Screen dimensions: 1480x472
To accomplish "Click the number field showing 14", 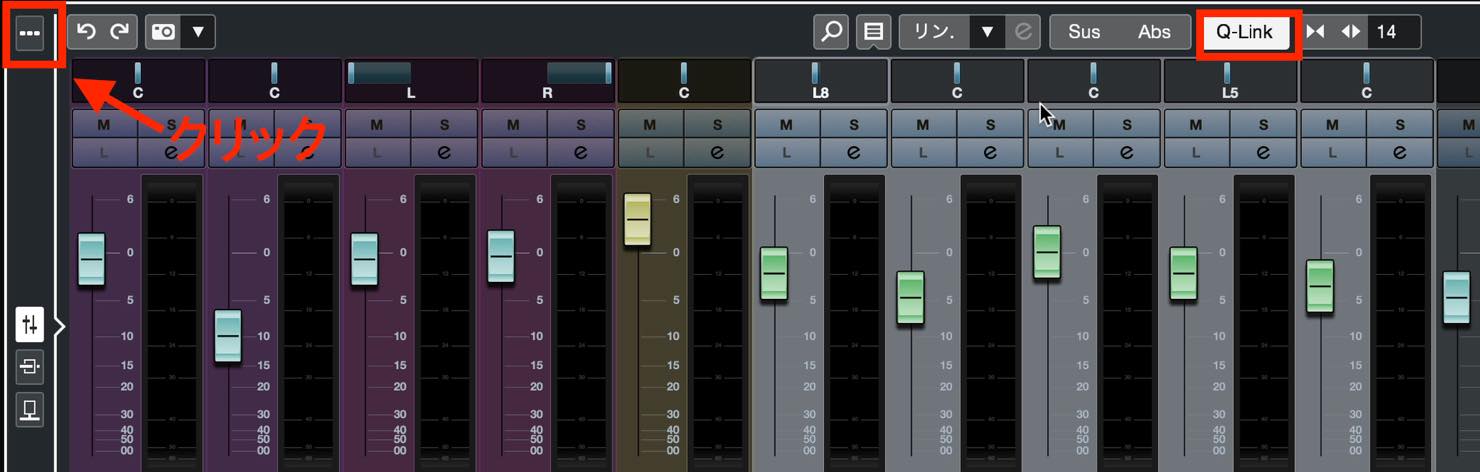I will click(1393, 32).
